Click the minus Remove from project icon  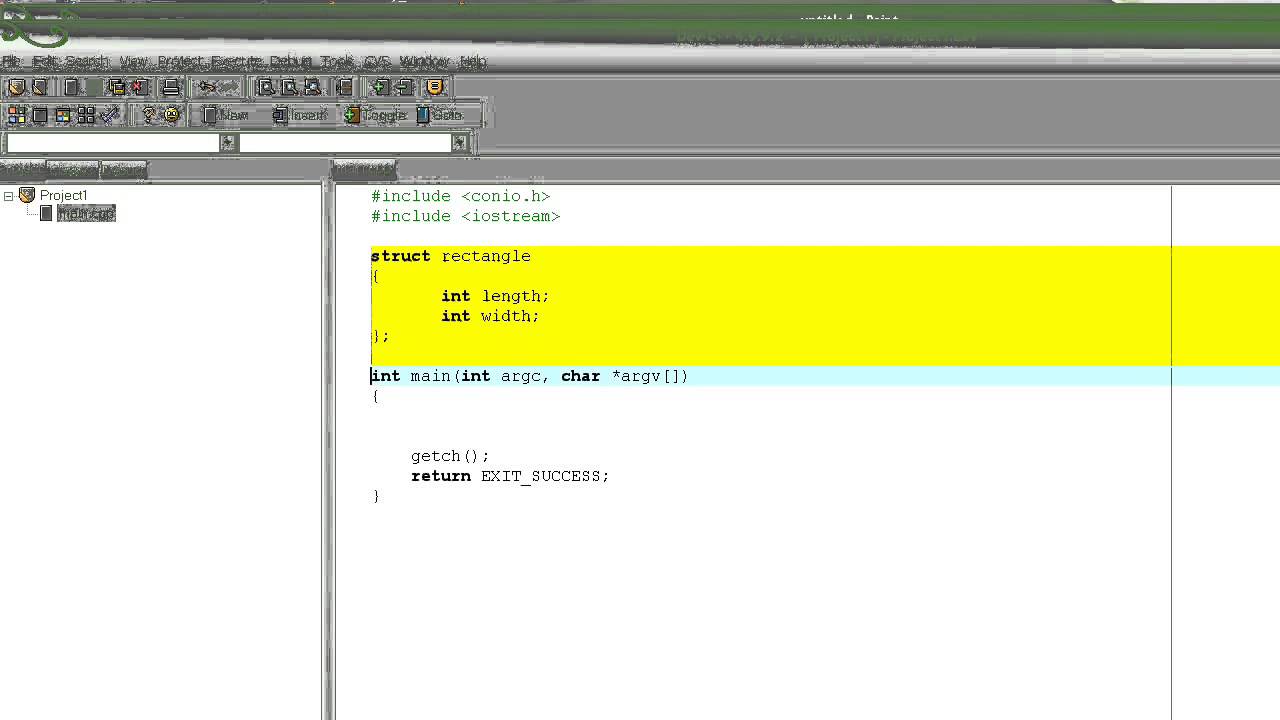[404, 87]
